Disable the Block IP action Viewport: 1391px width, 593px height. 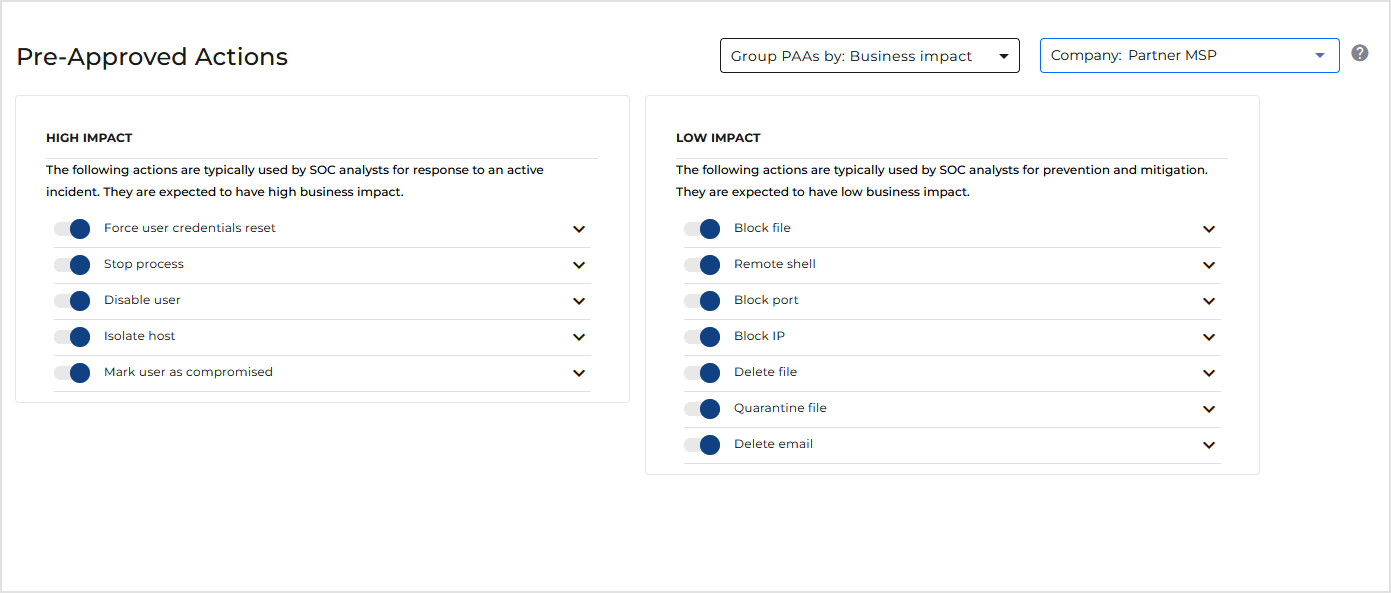pyautogui.click(x=702, y=337)
